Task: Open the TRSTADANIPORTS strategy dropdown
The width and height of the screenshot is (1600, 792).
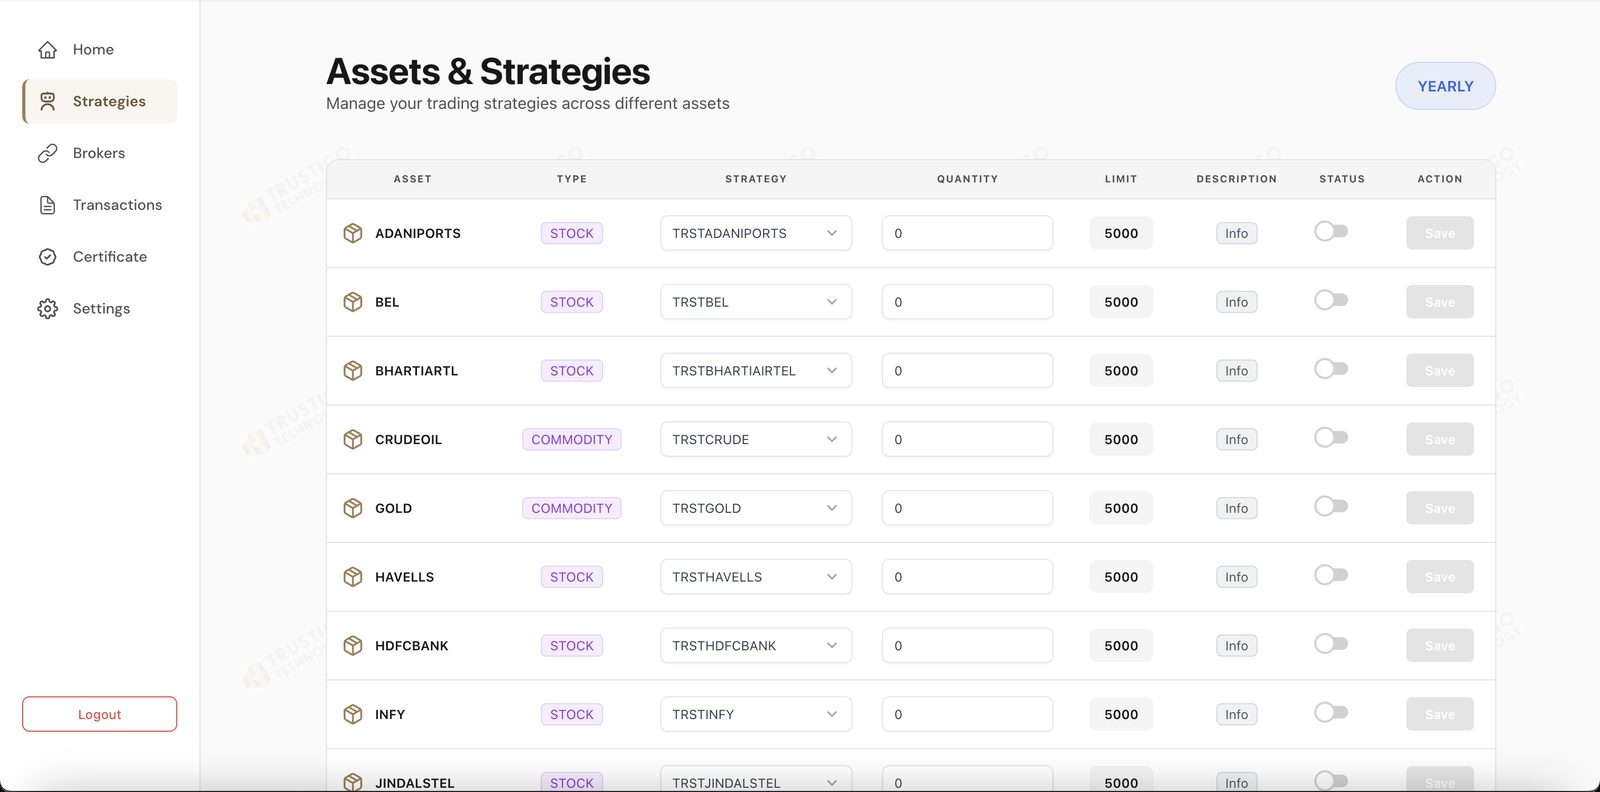Action: (x=756, y=233)
